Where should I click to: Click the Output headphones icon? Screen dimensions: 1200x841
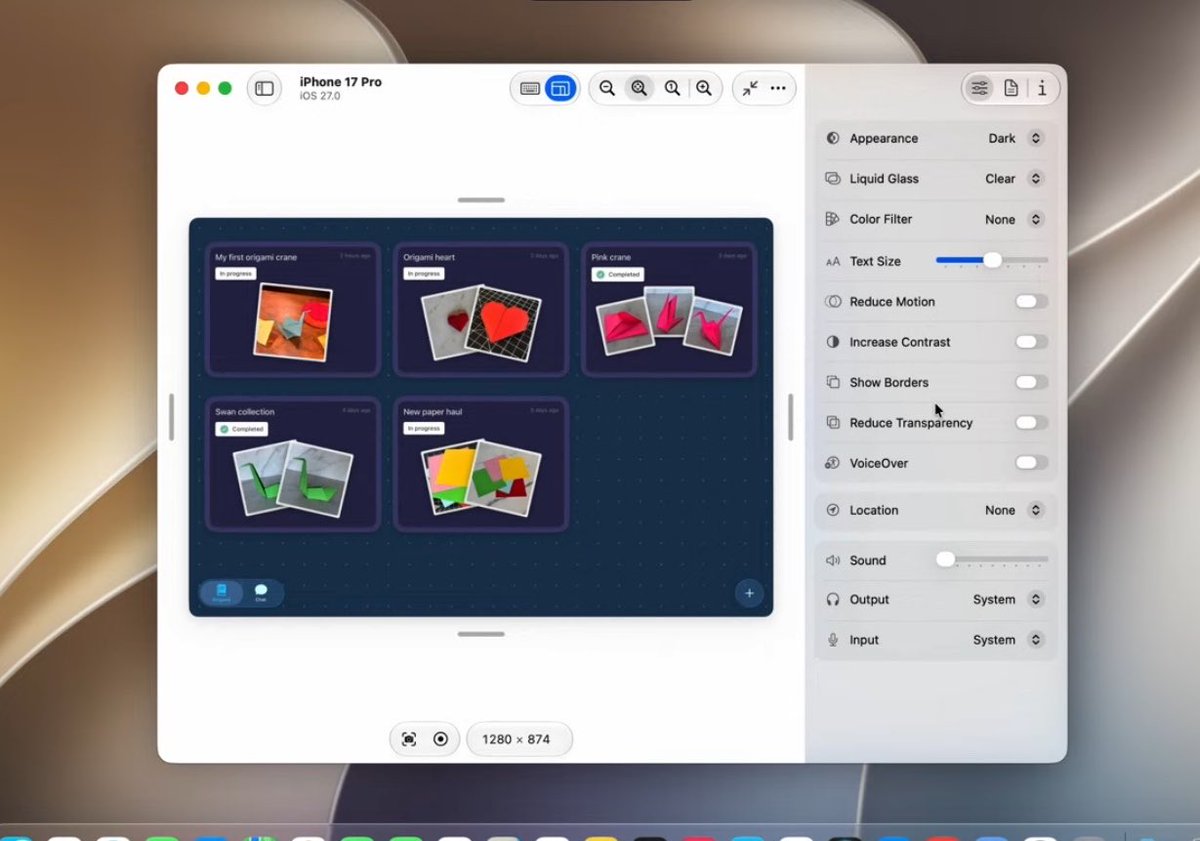coord(833,599)
